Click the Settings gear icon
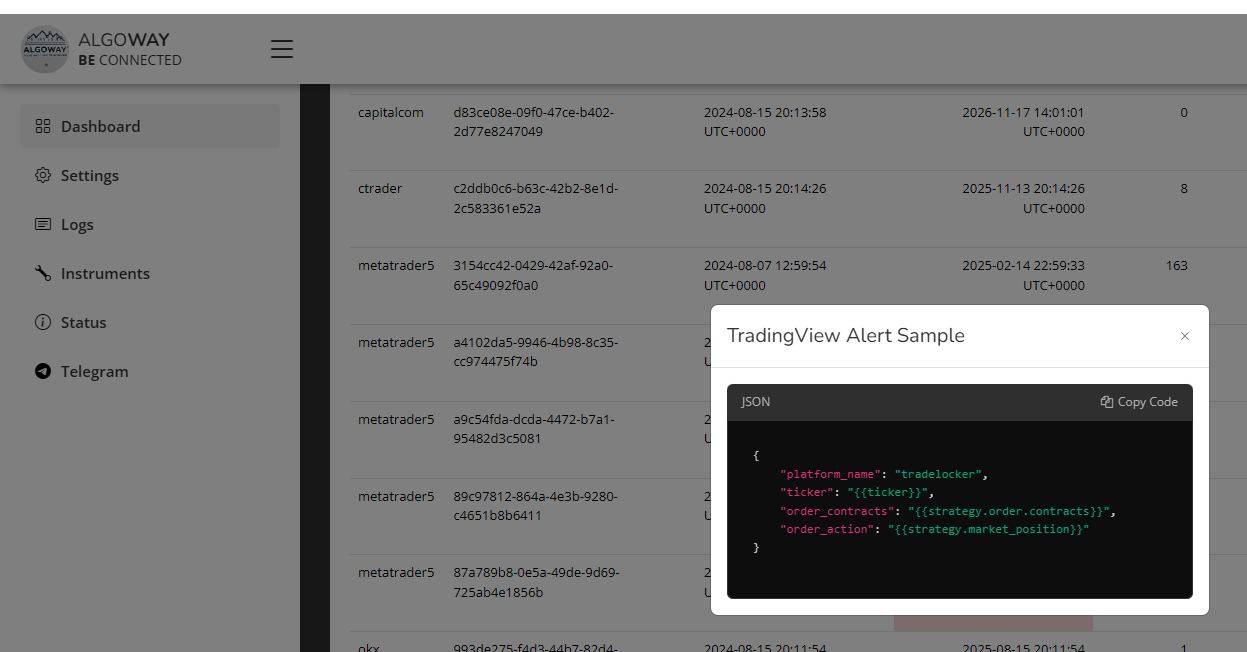 click(x=43, y=175)
